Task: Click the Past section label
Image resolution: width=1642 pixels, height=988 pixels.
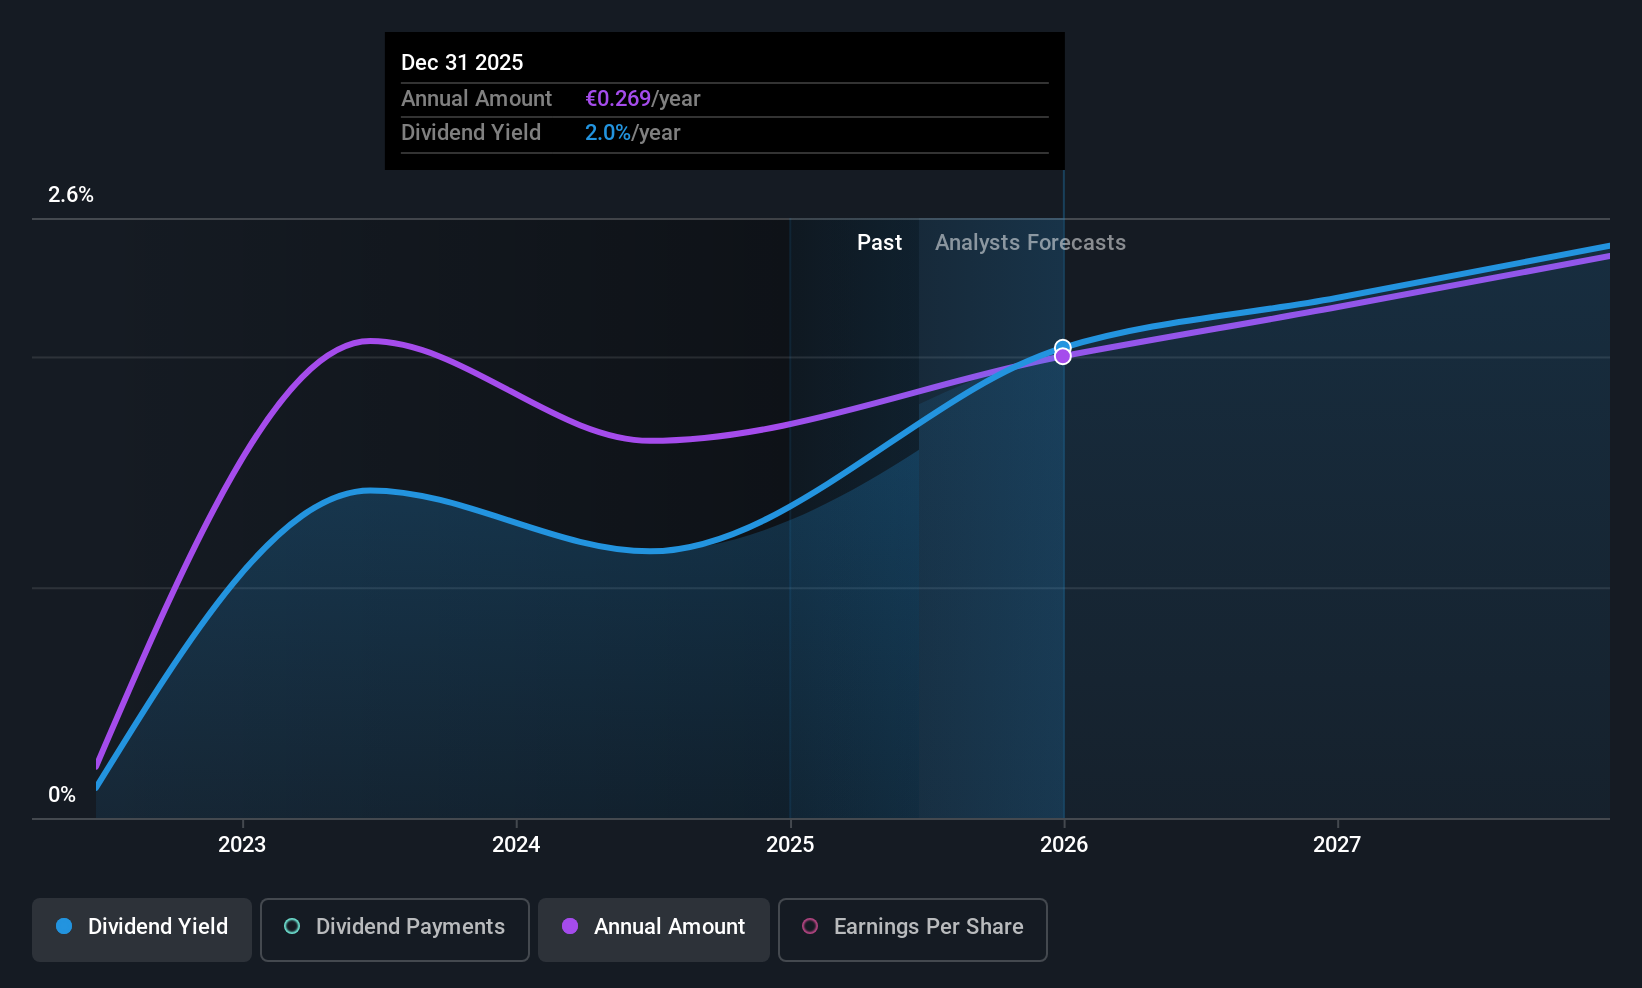Action: pyautogui.click(x=879, y=243)
